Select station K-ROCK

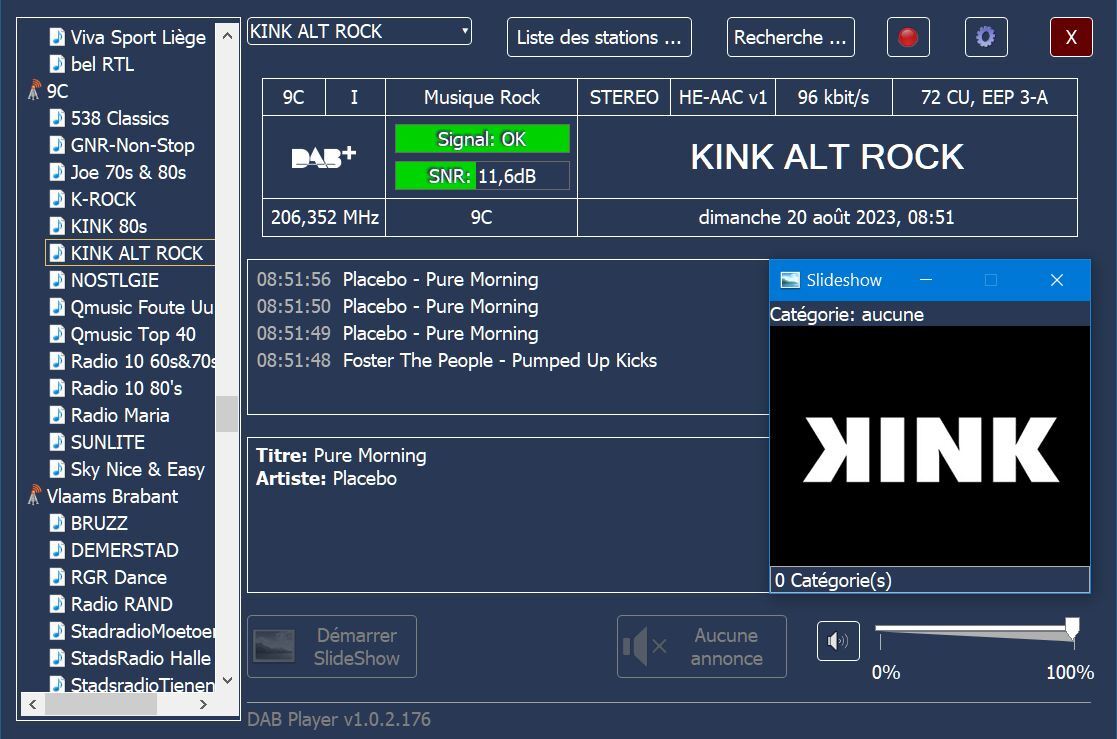[x=103, y=200]
